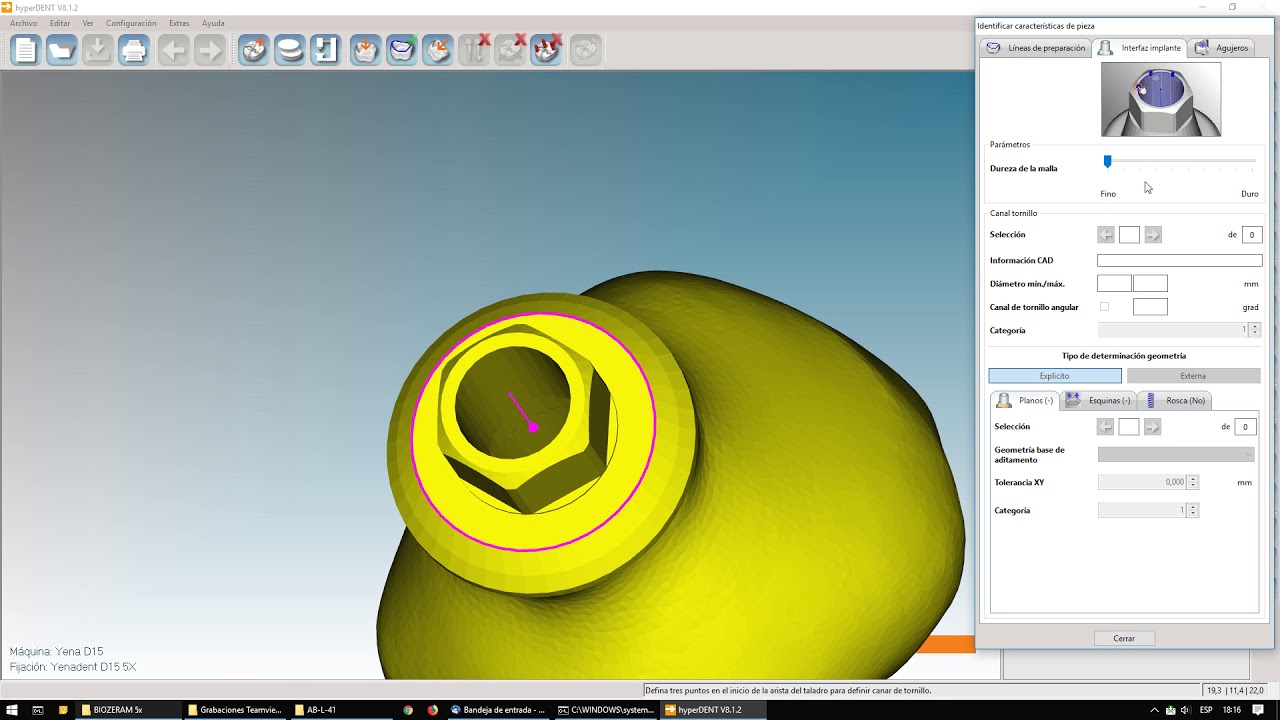
Task: Open a project with the folder icon
Action: pyautogui.click(x=61, y=50)
